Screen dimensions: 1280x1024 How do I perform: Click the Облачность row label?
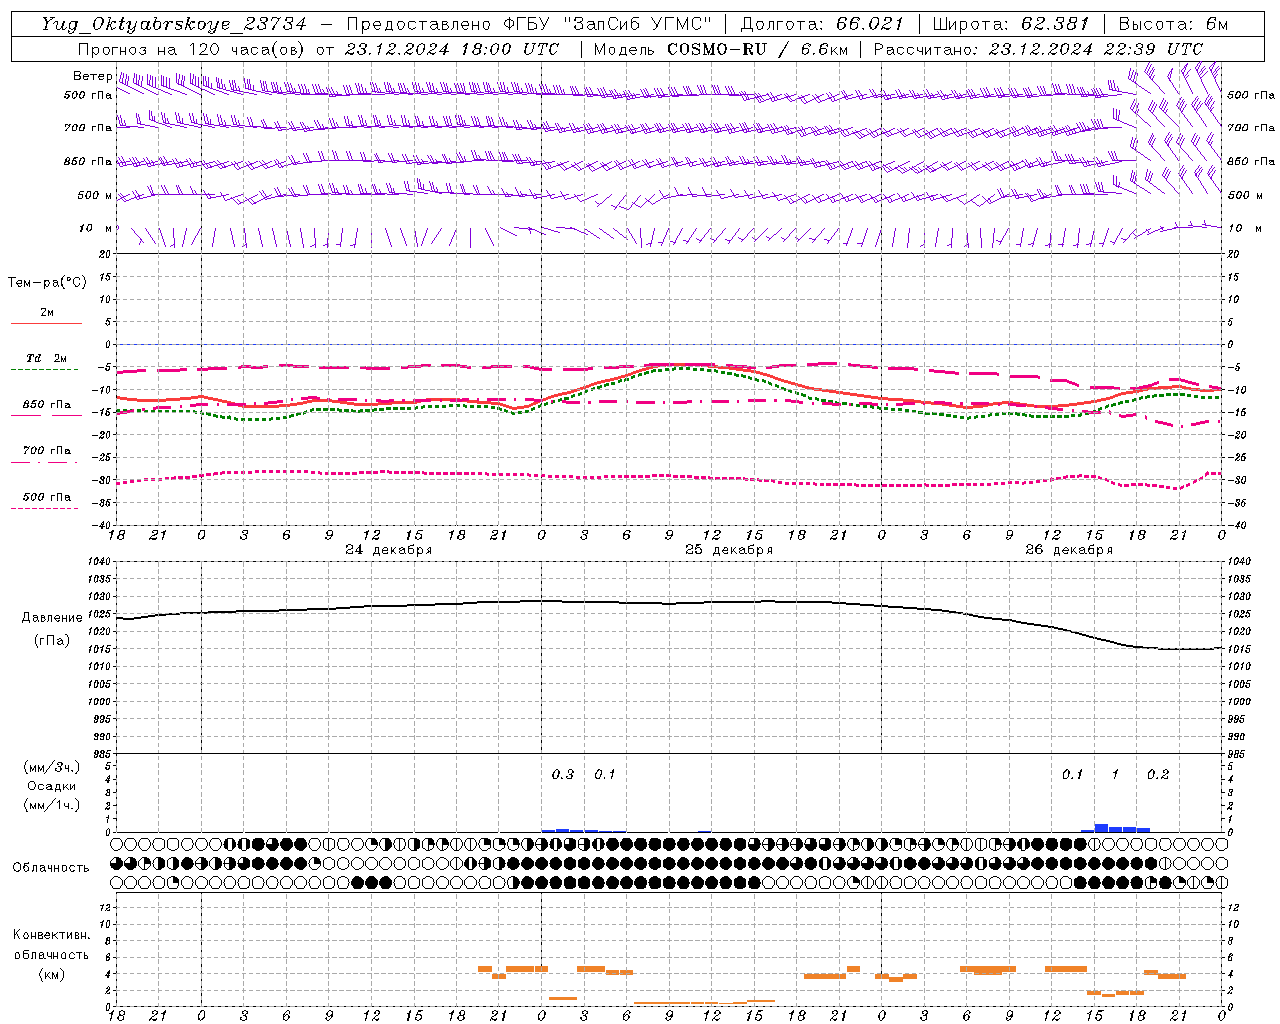point(51,868)
